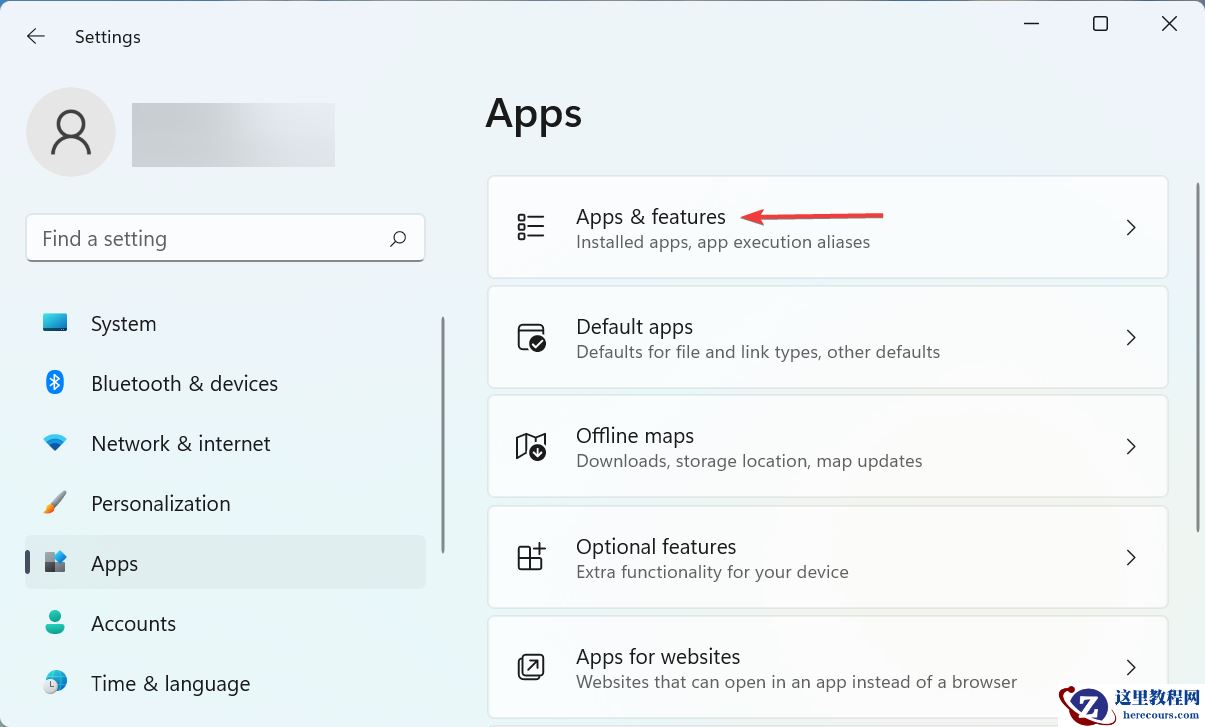1205x727 pixels.
Task: Select Time & language section
Action: tap(170, 684)
